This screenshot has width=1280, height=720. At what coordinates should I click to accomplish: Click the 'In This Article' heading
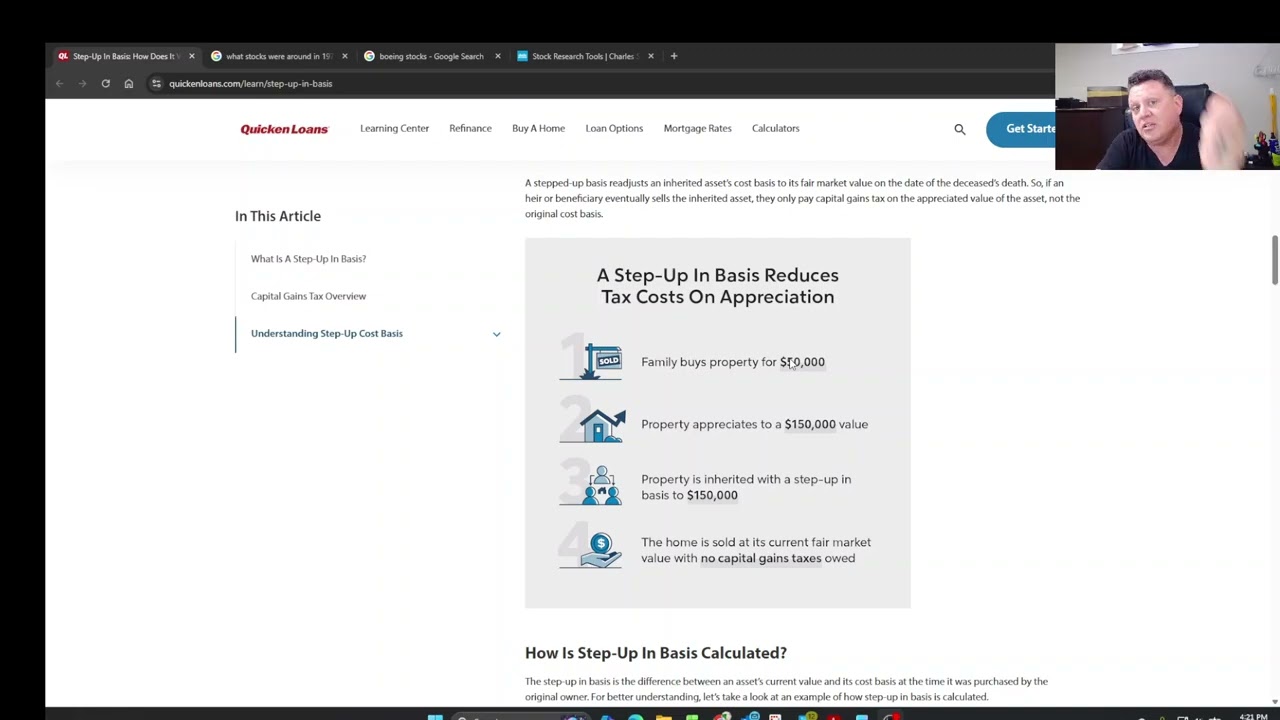point(278,216)
